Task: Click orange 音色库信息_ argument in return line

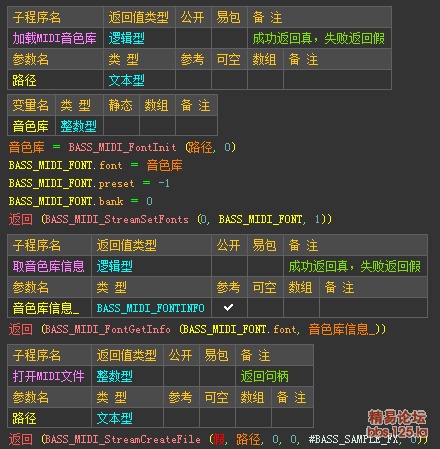Action: tap(342, 329)
